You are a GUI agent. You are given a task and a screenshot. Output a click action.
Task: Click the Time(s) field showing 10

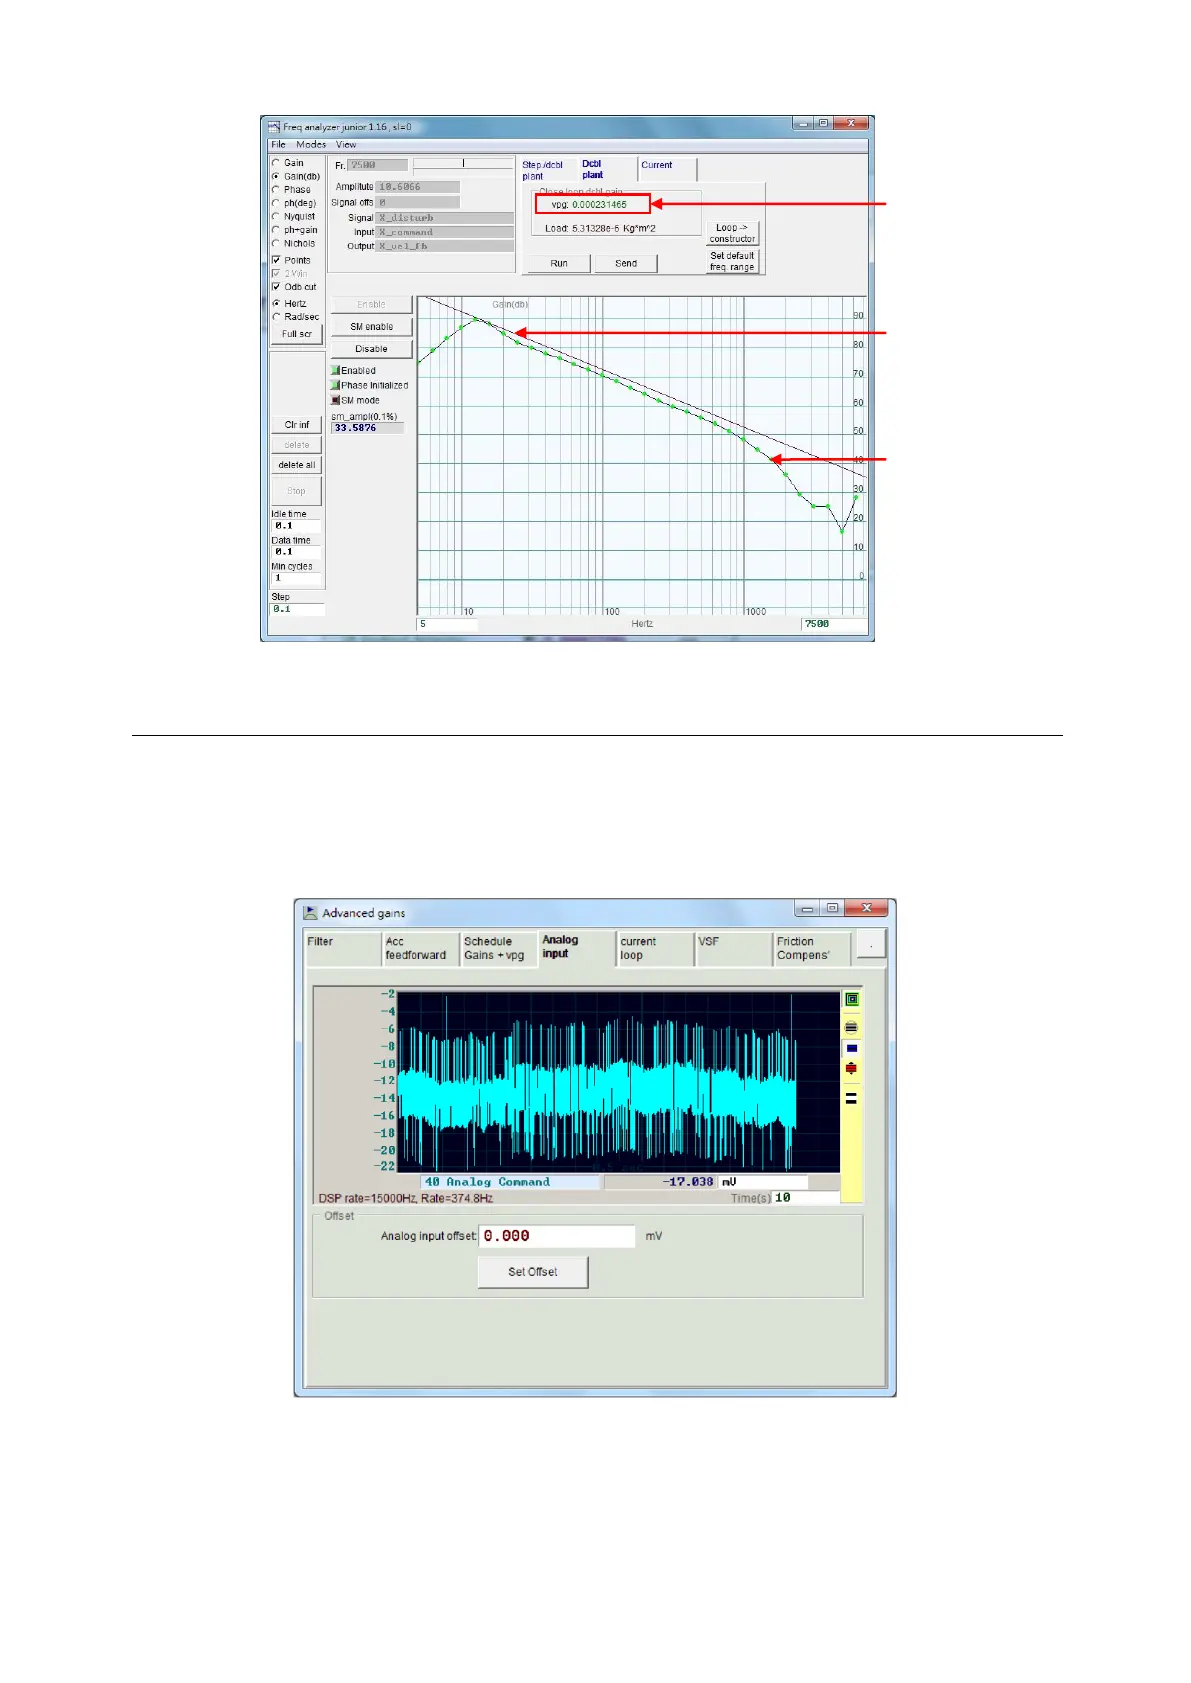[806, 1197]
